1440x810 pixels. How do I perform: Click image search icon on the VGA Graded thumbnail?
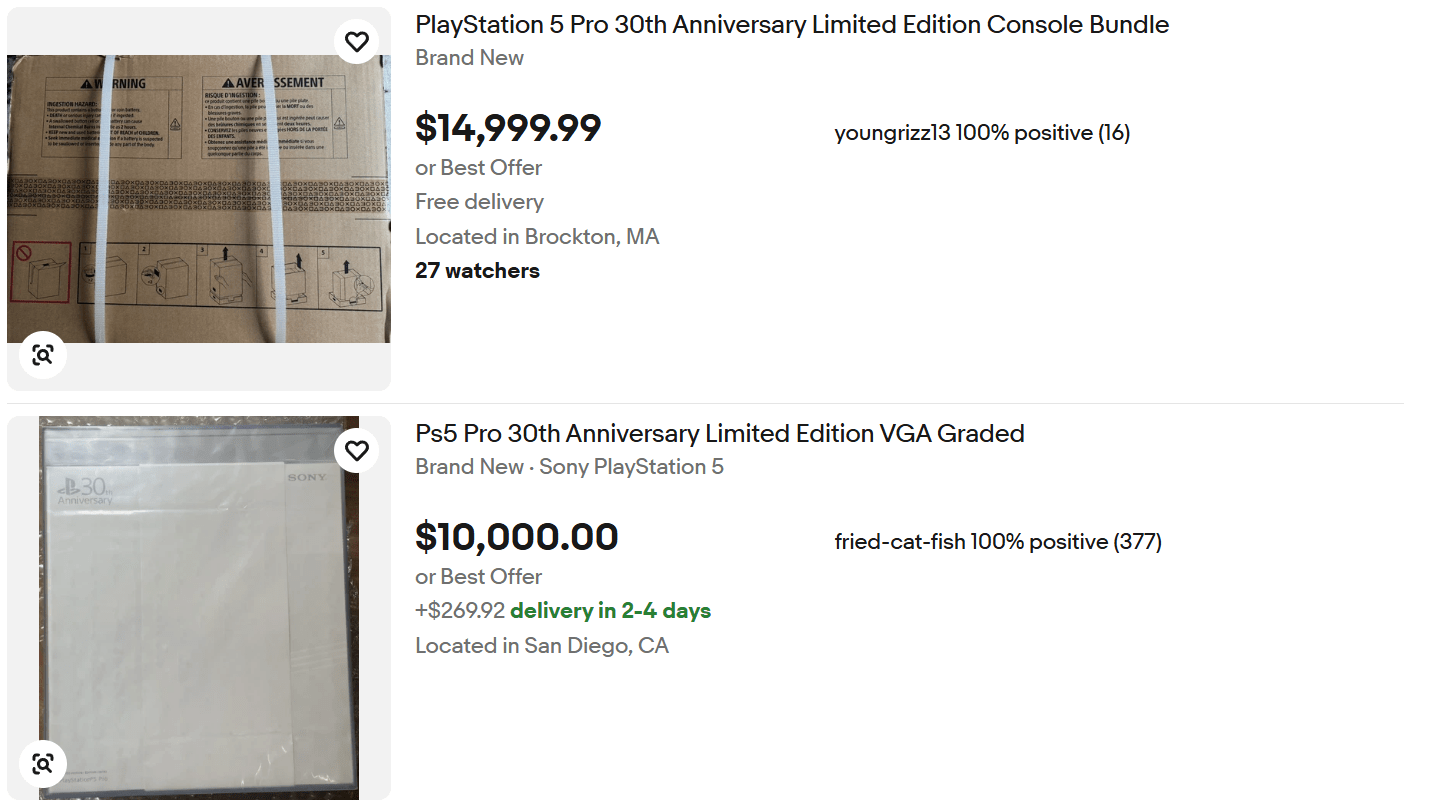point(43,765)
